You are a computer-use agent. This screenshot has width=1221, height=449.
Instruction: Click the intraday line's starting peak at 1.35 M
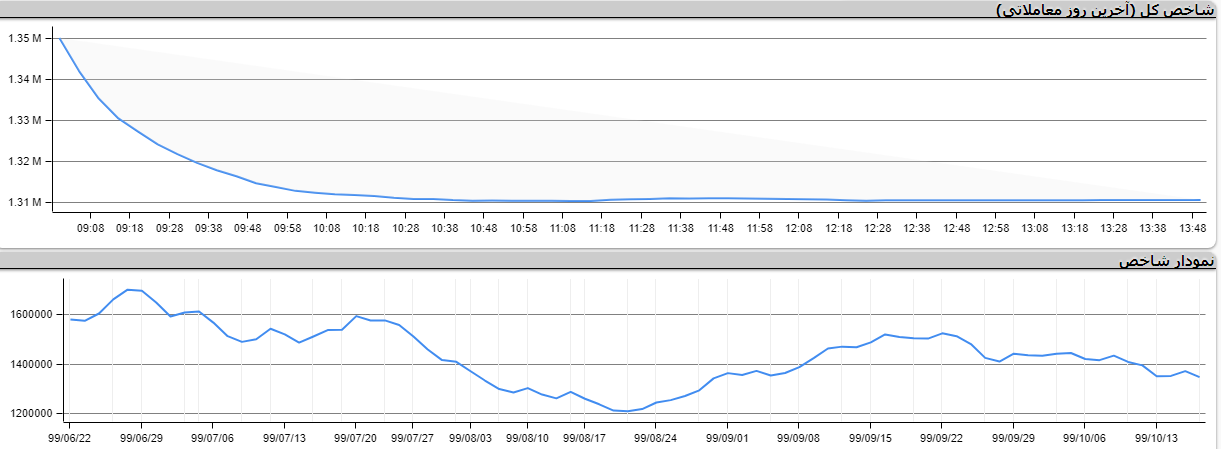point(60,39)
